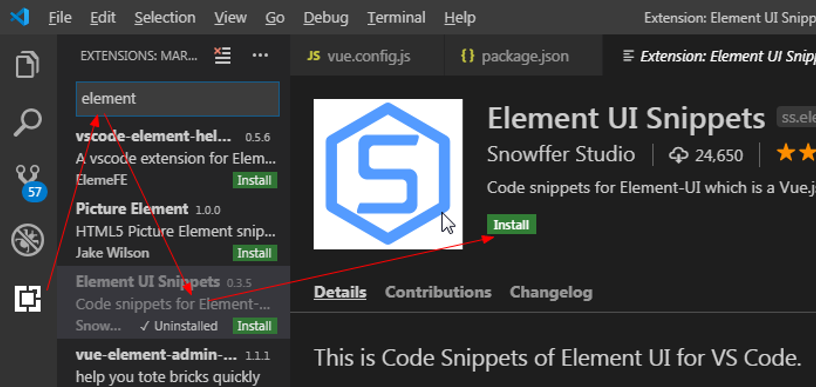
Task: Click the Snowffer Studio publisher link
Action: click(561, 154)
